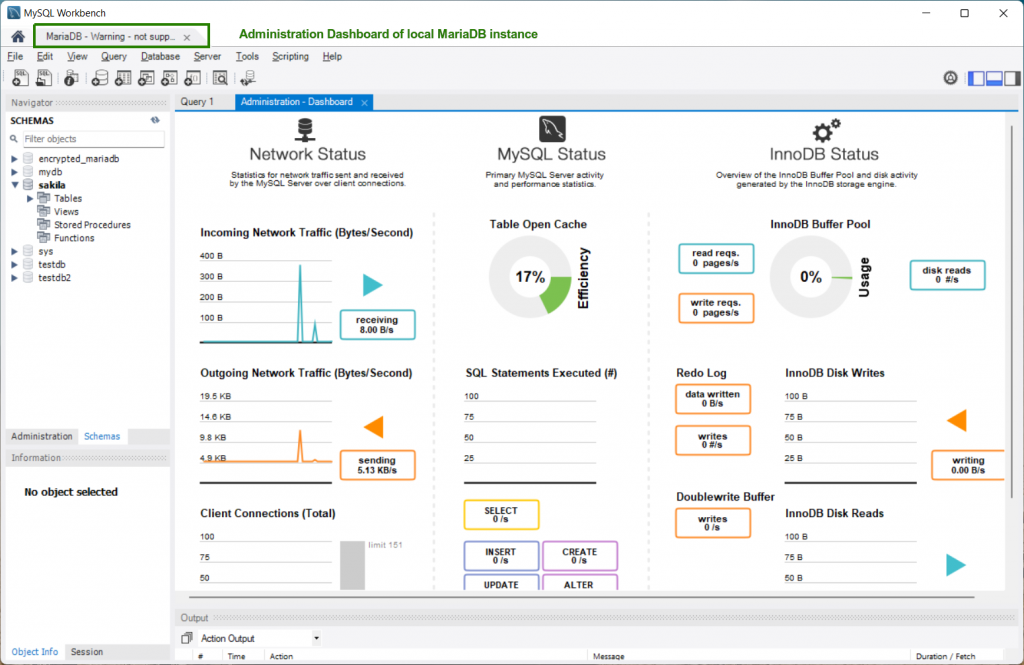Expand the mydb schema node

pyautogui.click(x=14, y=172)
